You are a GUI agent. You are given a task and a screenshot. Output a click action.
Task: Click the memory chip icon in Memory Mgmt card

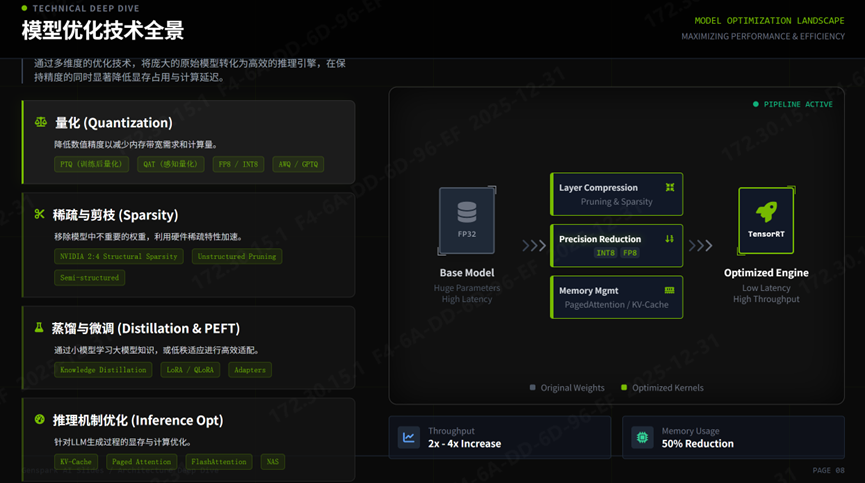tap(669, 290)
